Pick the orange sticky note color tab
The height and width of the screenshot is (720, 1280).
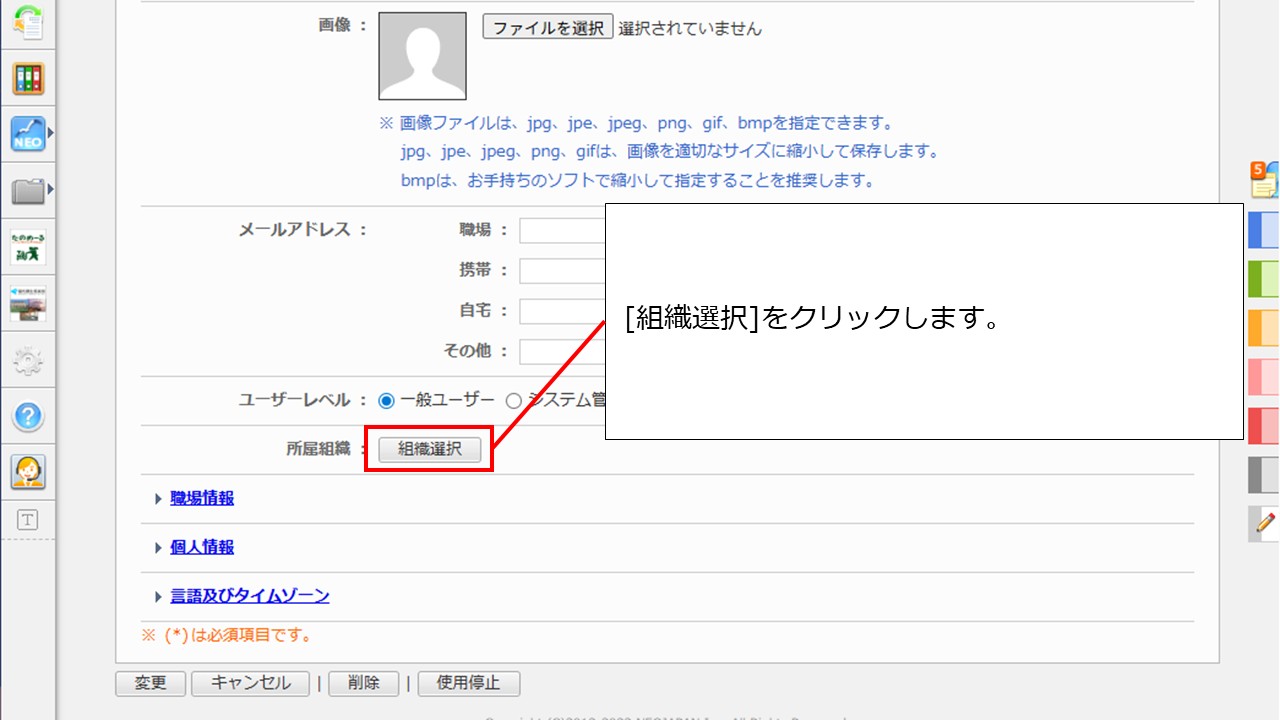coord(1264,327)
